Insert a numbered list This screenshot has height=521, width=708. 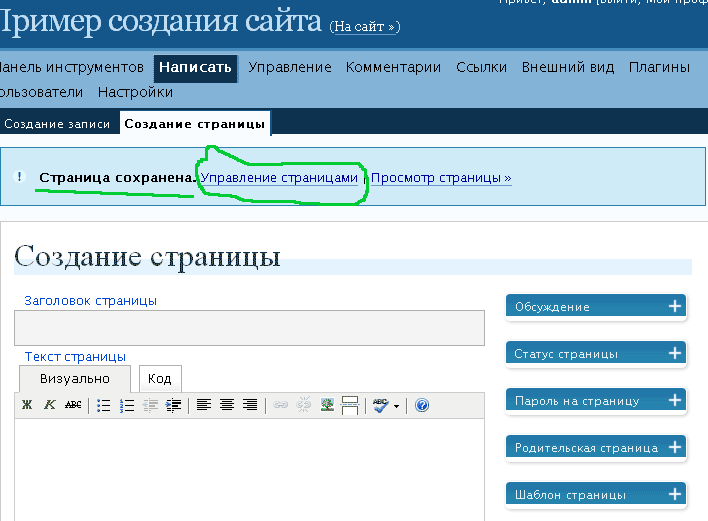coord(127,405)
